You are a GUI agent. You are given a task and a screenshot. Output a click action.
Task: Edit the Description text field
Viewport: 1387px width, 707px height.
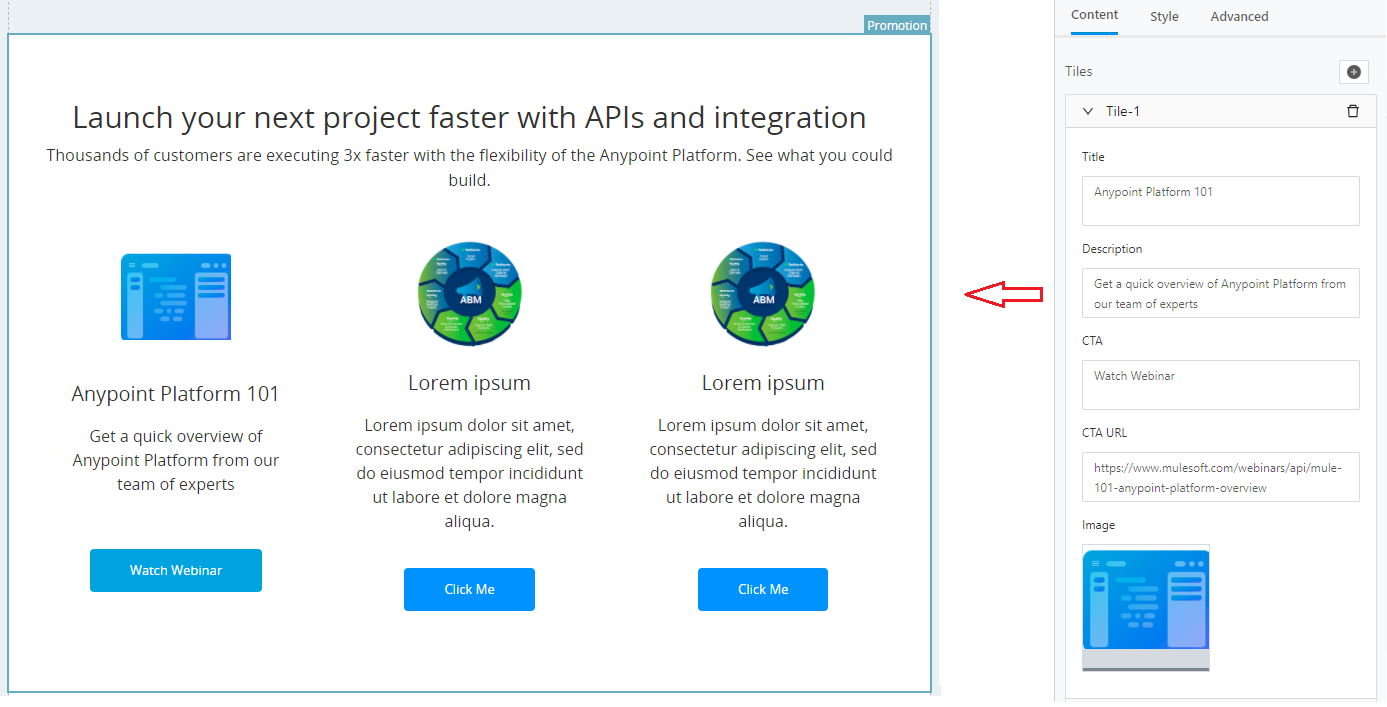[x=1220, y=293]
